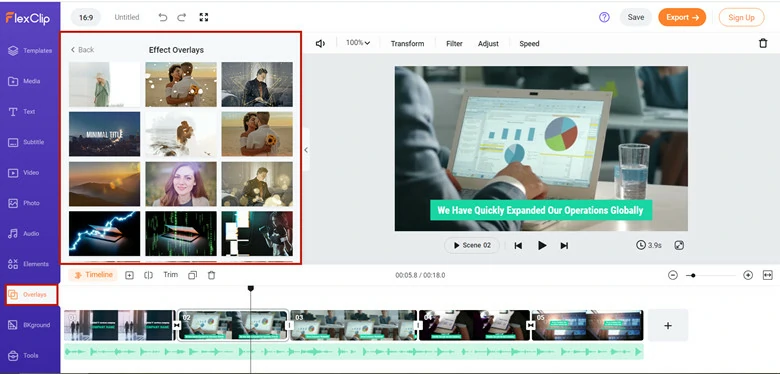This screenshot has width=780, height=374.
Task: Duplicate scene with the copy icon
Action: pyautogui.click(x=193, y=275)
